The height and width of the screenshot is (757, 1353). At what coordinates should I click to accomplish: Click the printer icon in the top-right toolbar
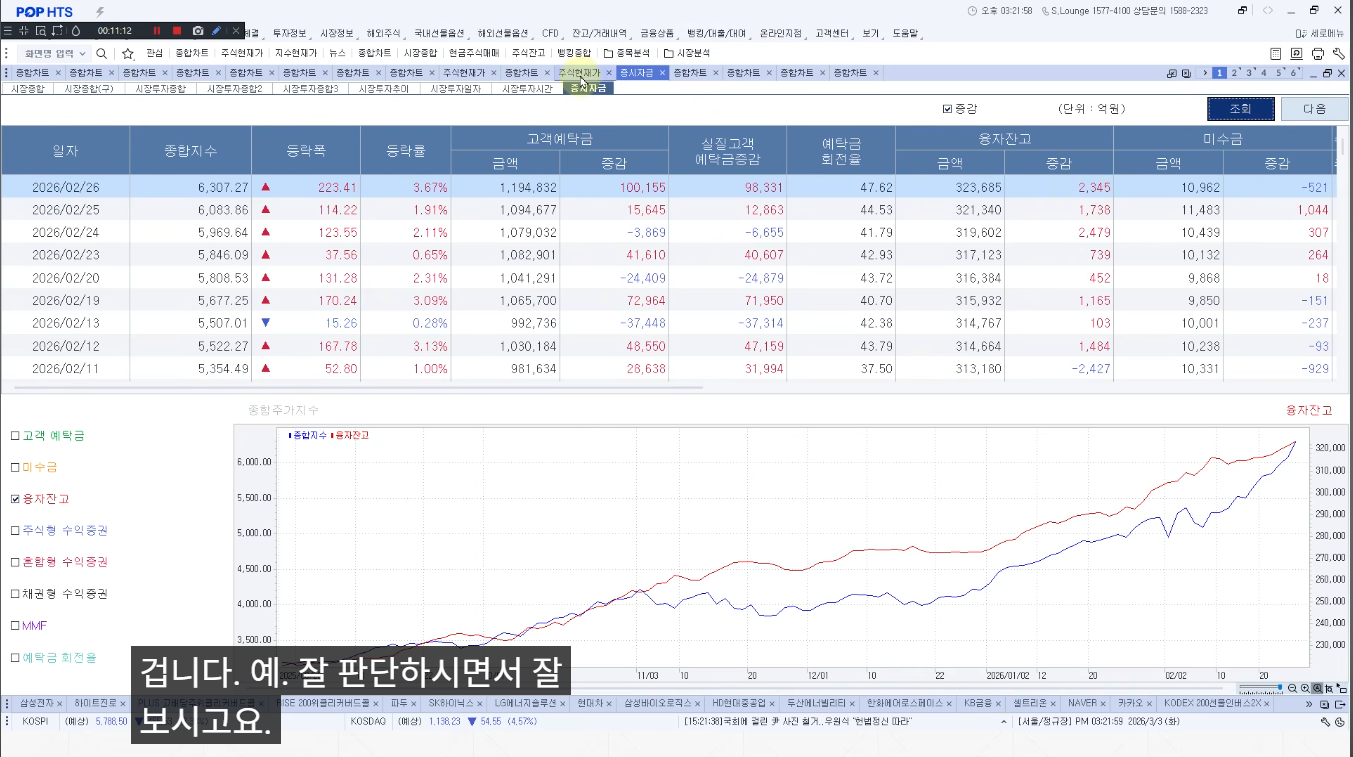point(1318,53)
